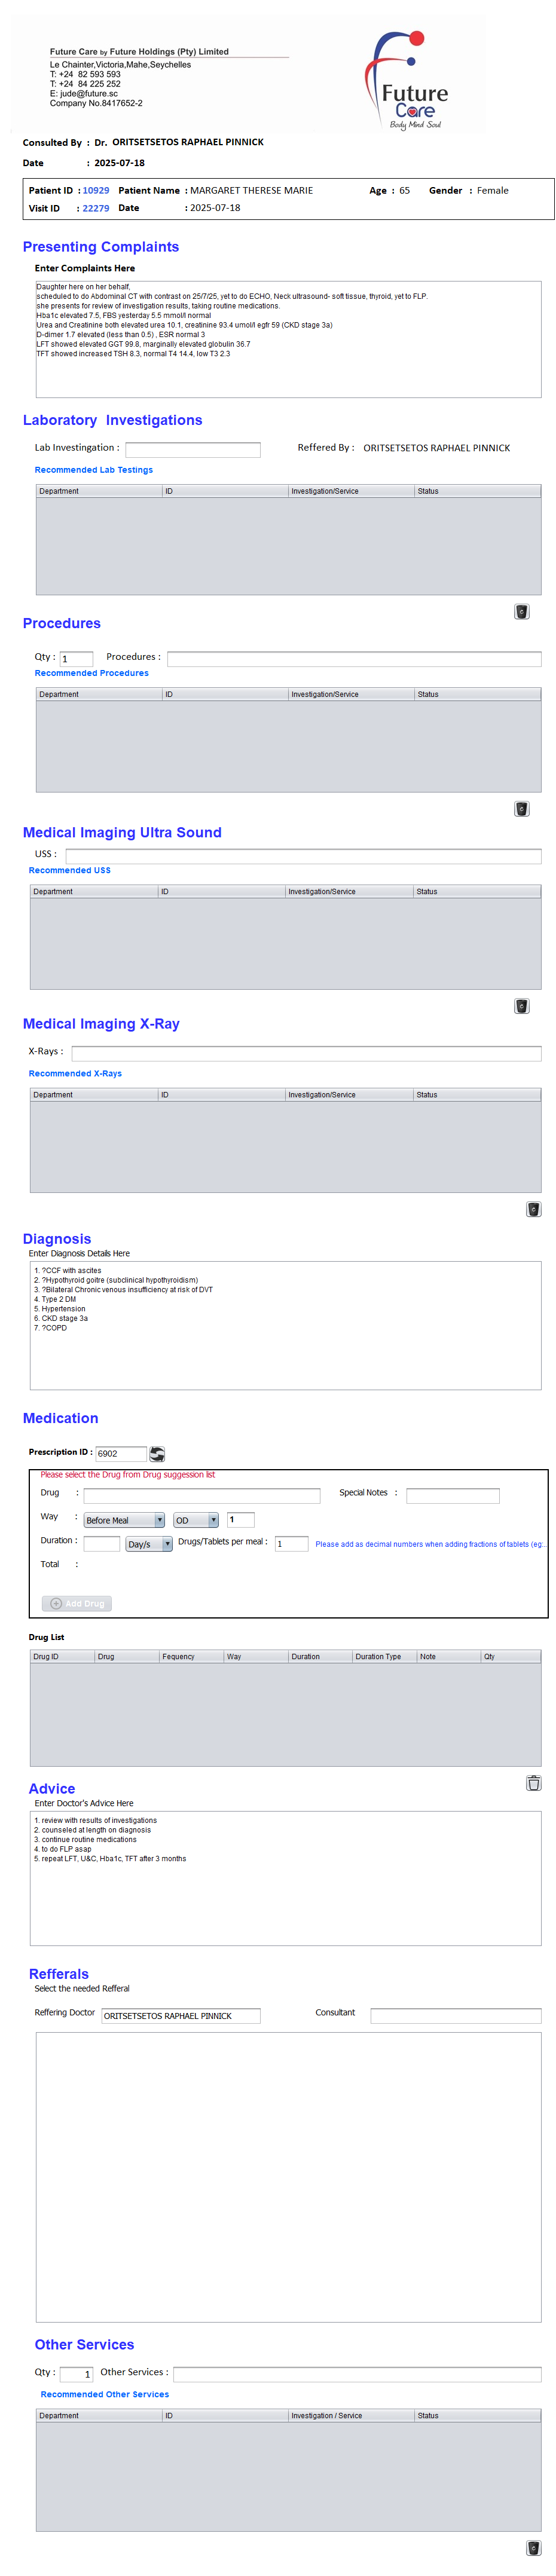556x2576 pixels.
Task: Open visit ID 22279 link
Action: click(96, 208)
